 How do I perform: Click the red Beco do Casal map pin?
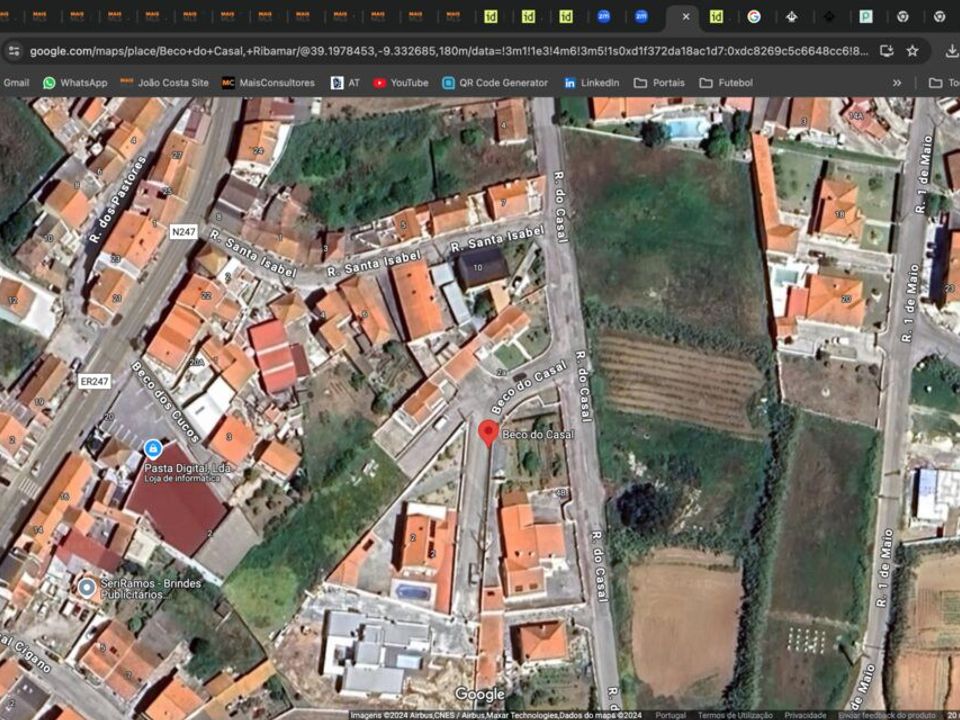point(488,432)
